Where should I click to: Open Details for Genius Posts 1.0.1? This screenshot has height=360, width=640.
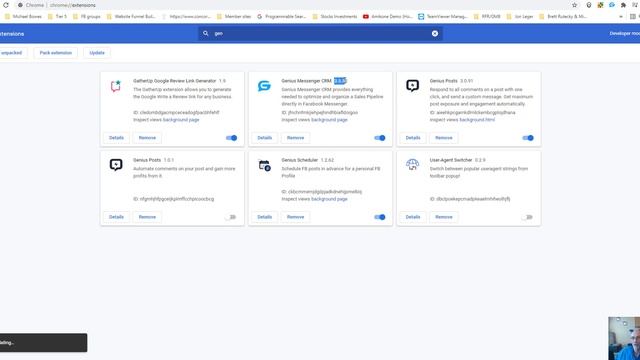point(116,217)
